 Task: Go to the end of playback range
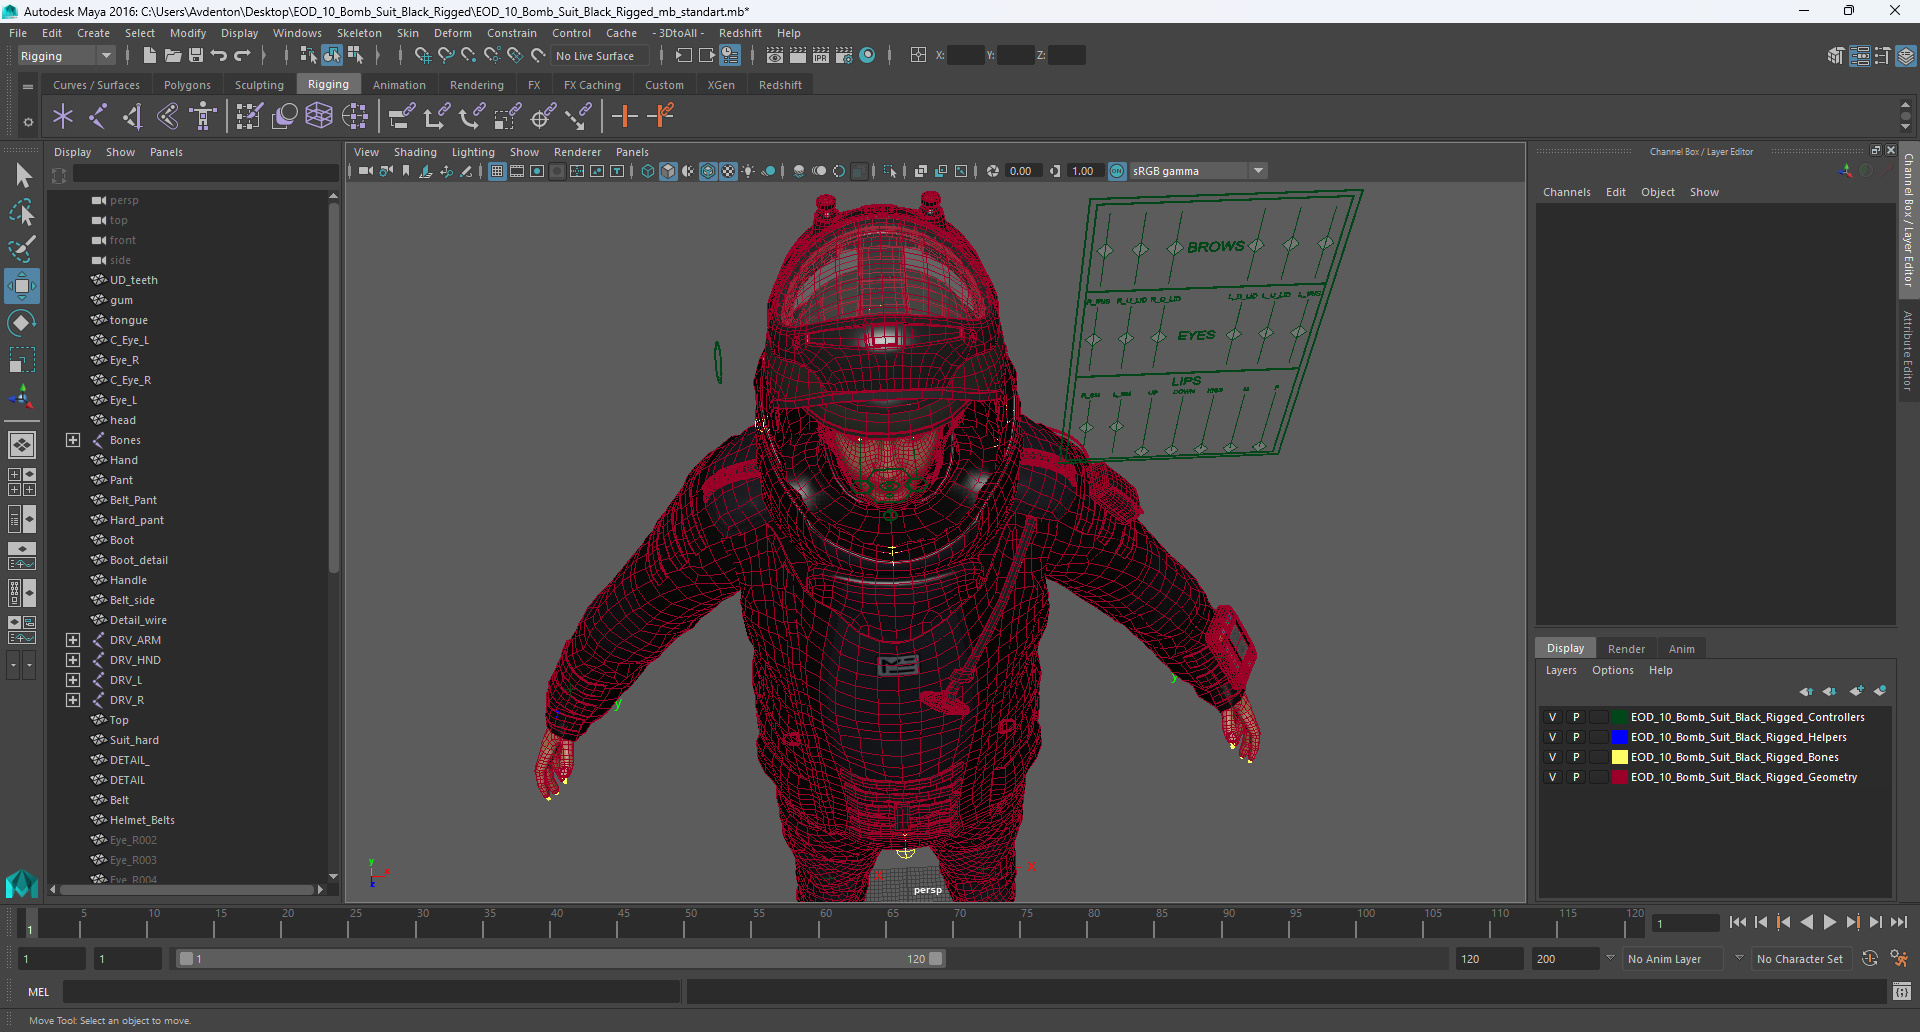(x=1899, y=922)
